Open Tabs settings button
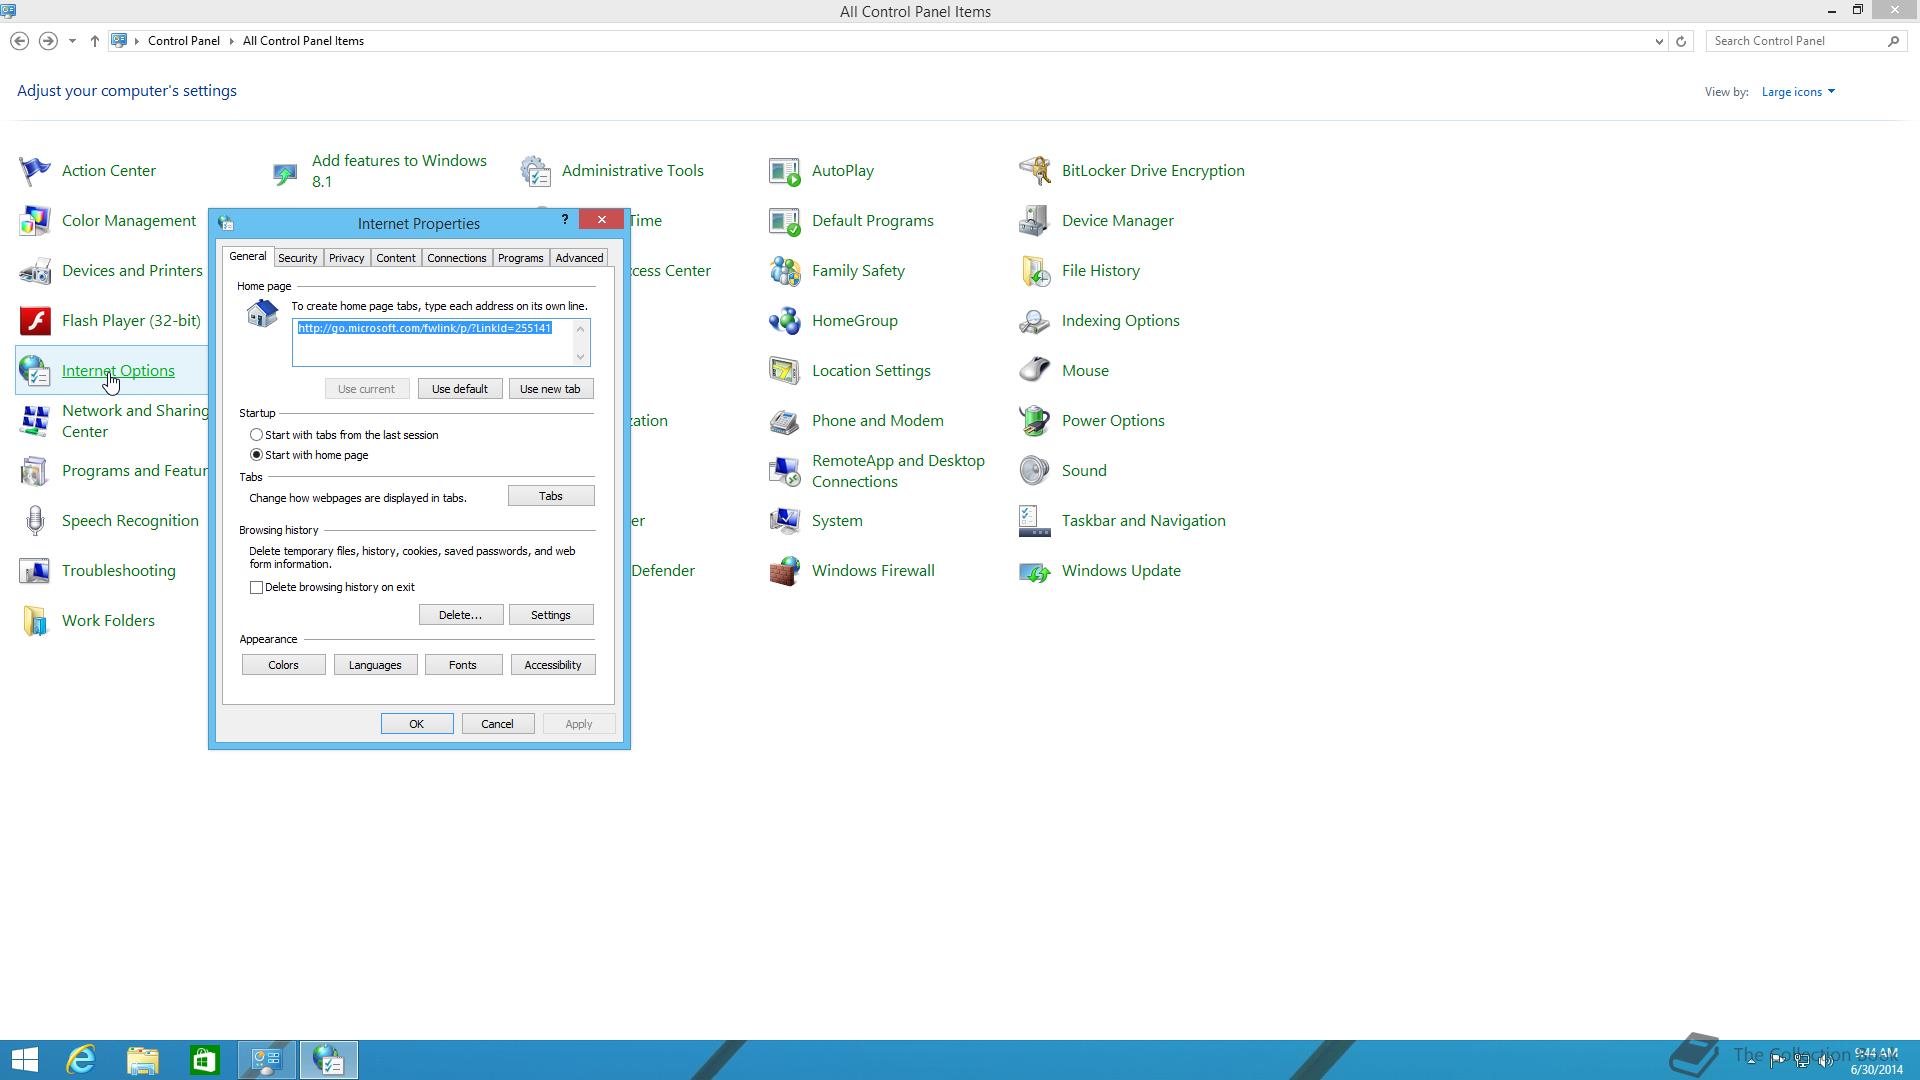 coord(551,496)
